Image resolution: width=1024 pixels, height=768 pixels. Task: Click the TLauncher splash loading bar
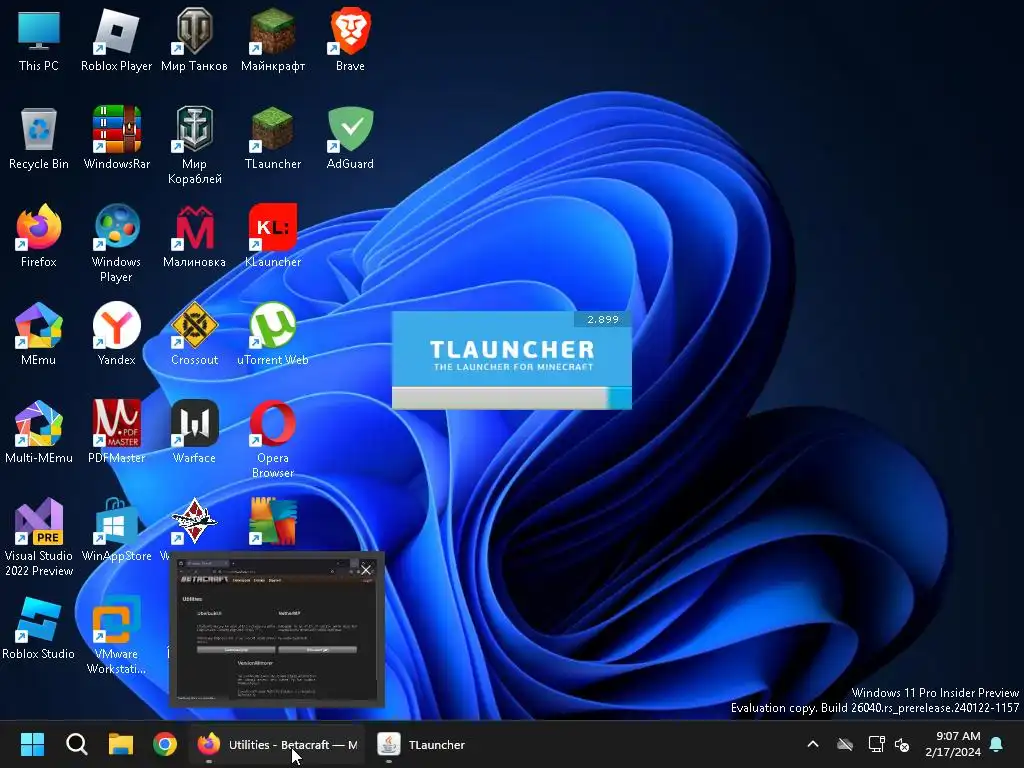pos(511,398)
